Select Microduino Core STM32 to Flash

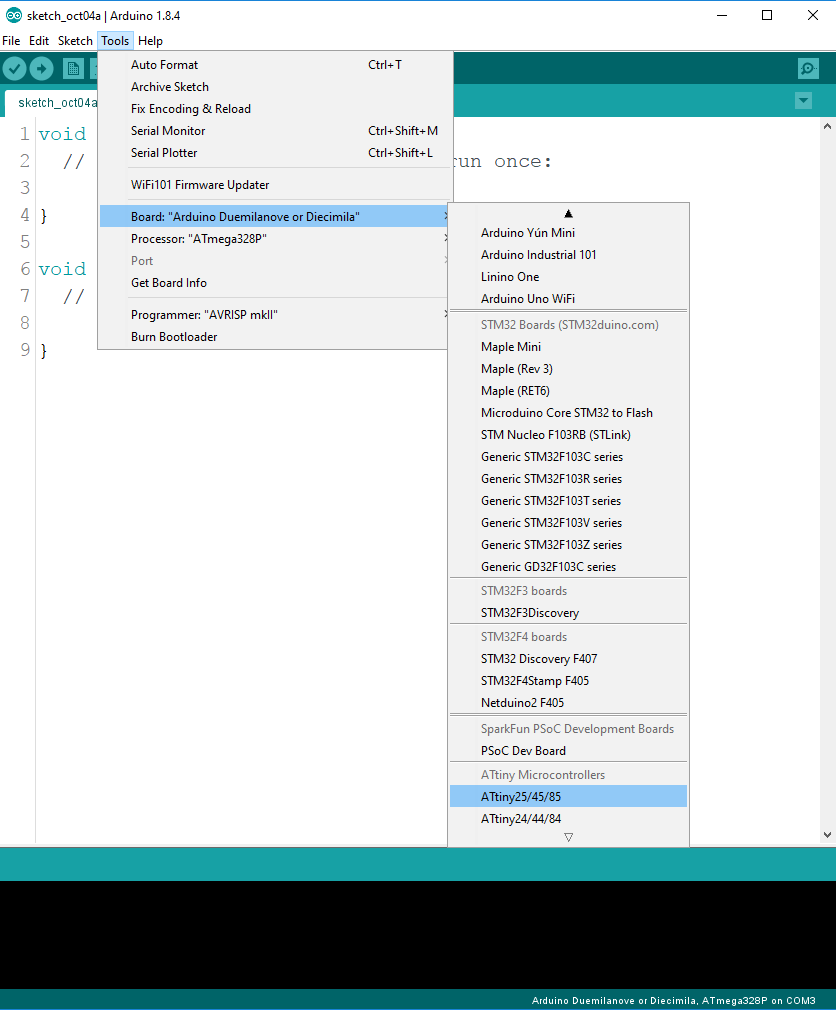coord(568,412)
